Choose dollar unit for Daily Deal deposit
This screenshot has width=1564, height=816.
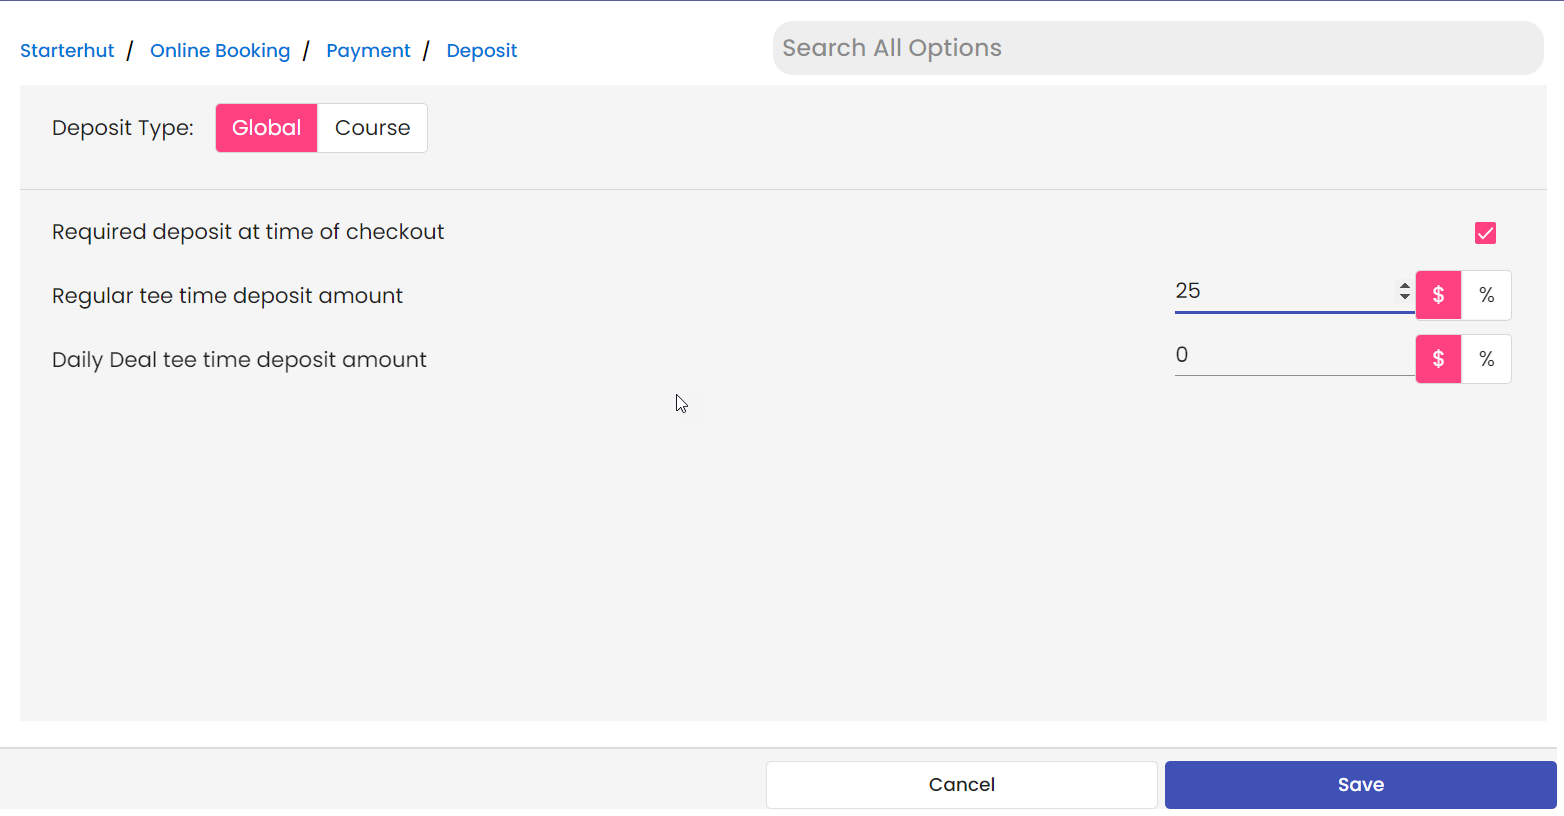1439,359
